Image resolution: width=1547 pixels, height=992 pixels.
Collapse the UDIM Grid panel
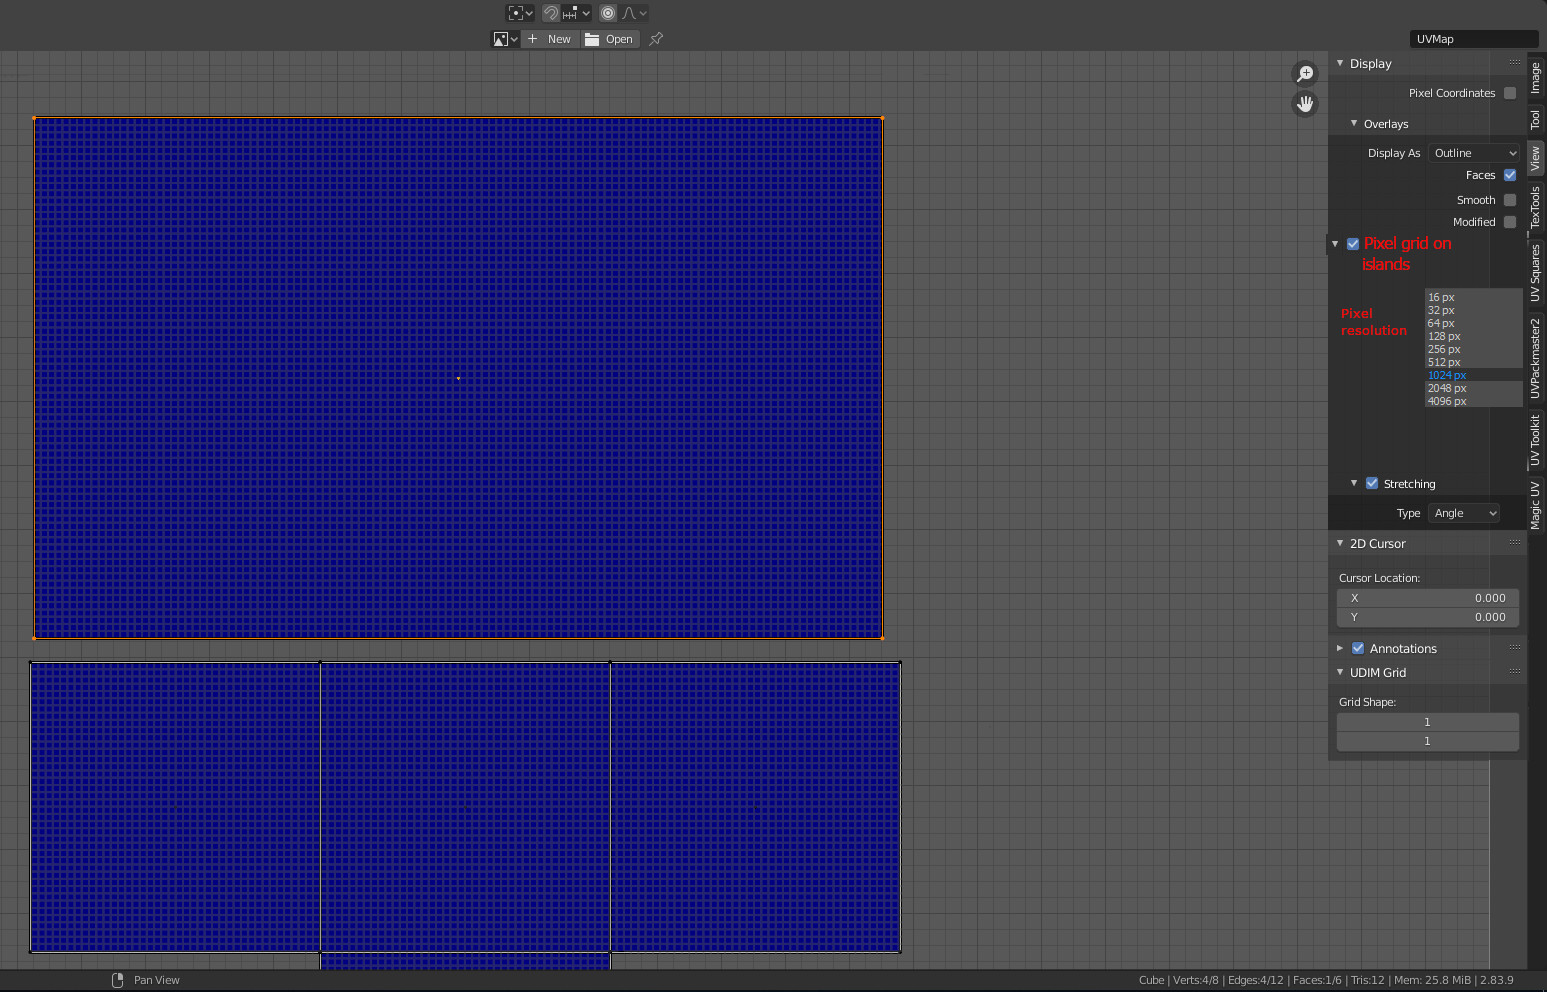(1340, 672)
